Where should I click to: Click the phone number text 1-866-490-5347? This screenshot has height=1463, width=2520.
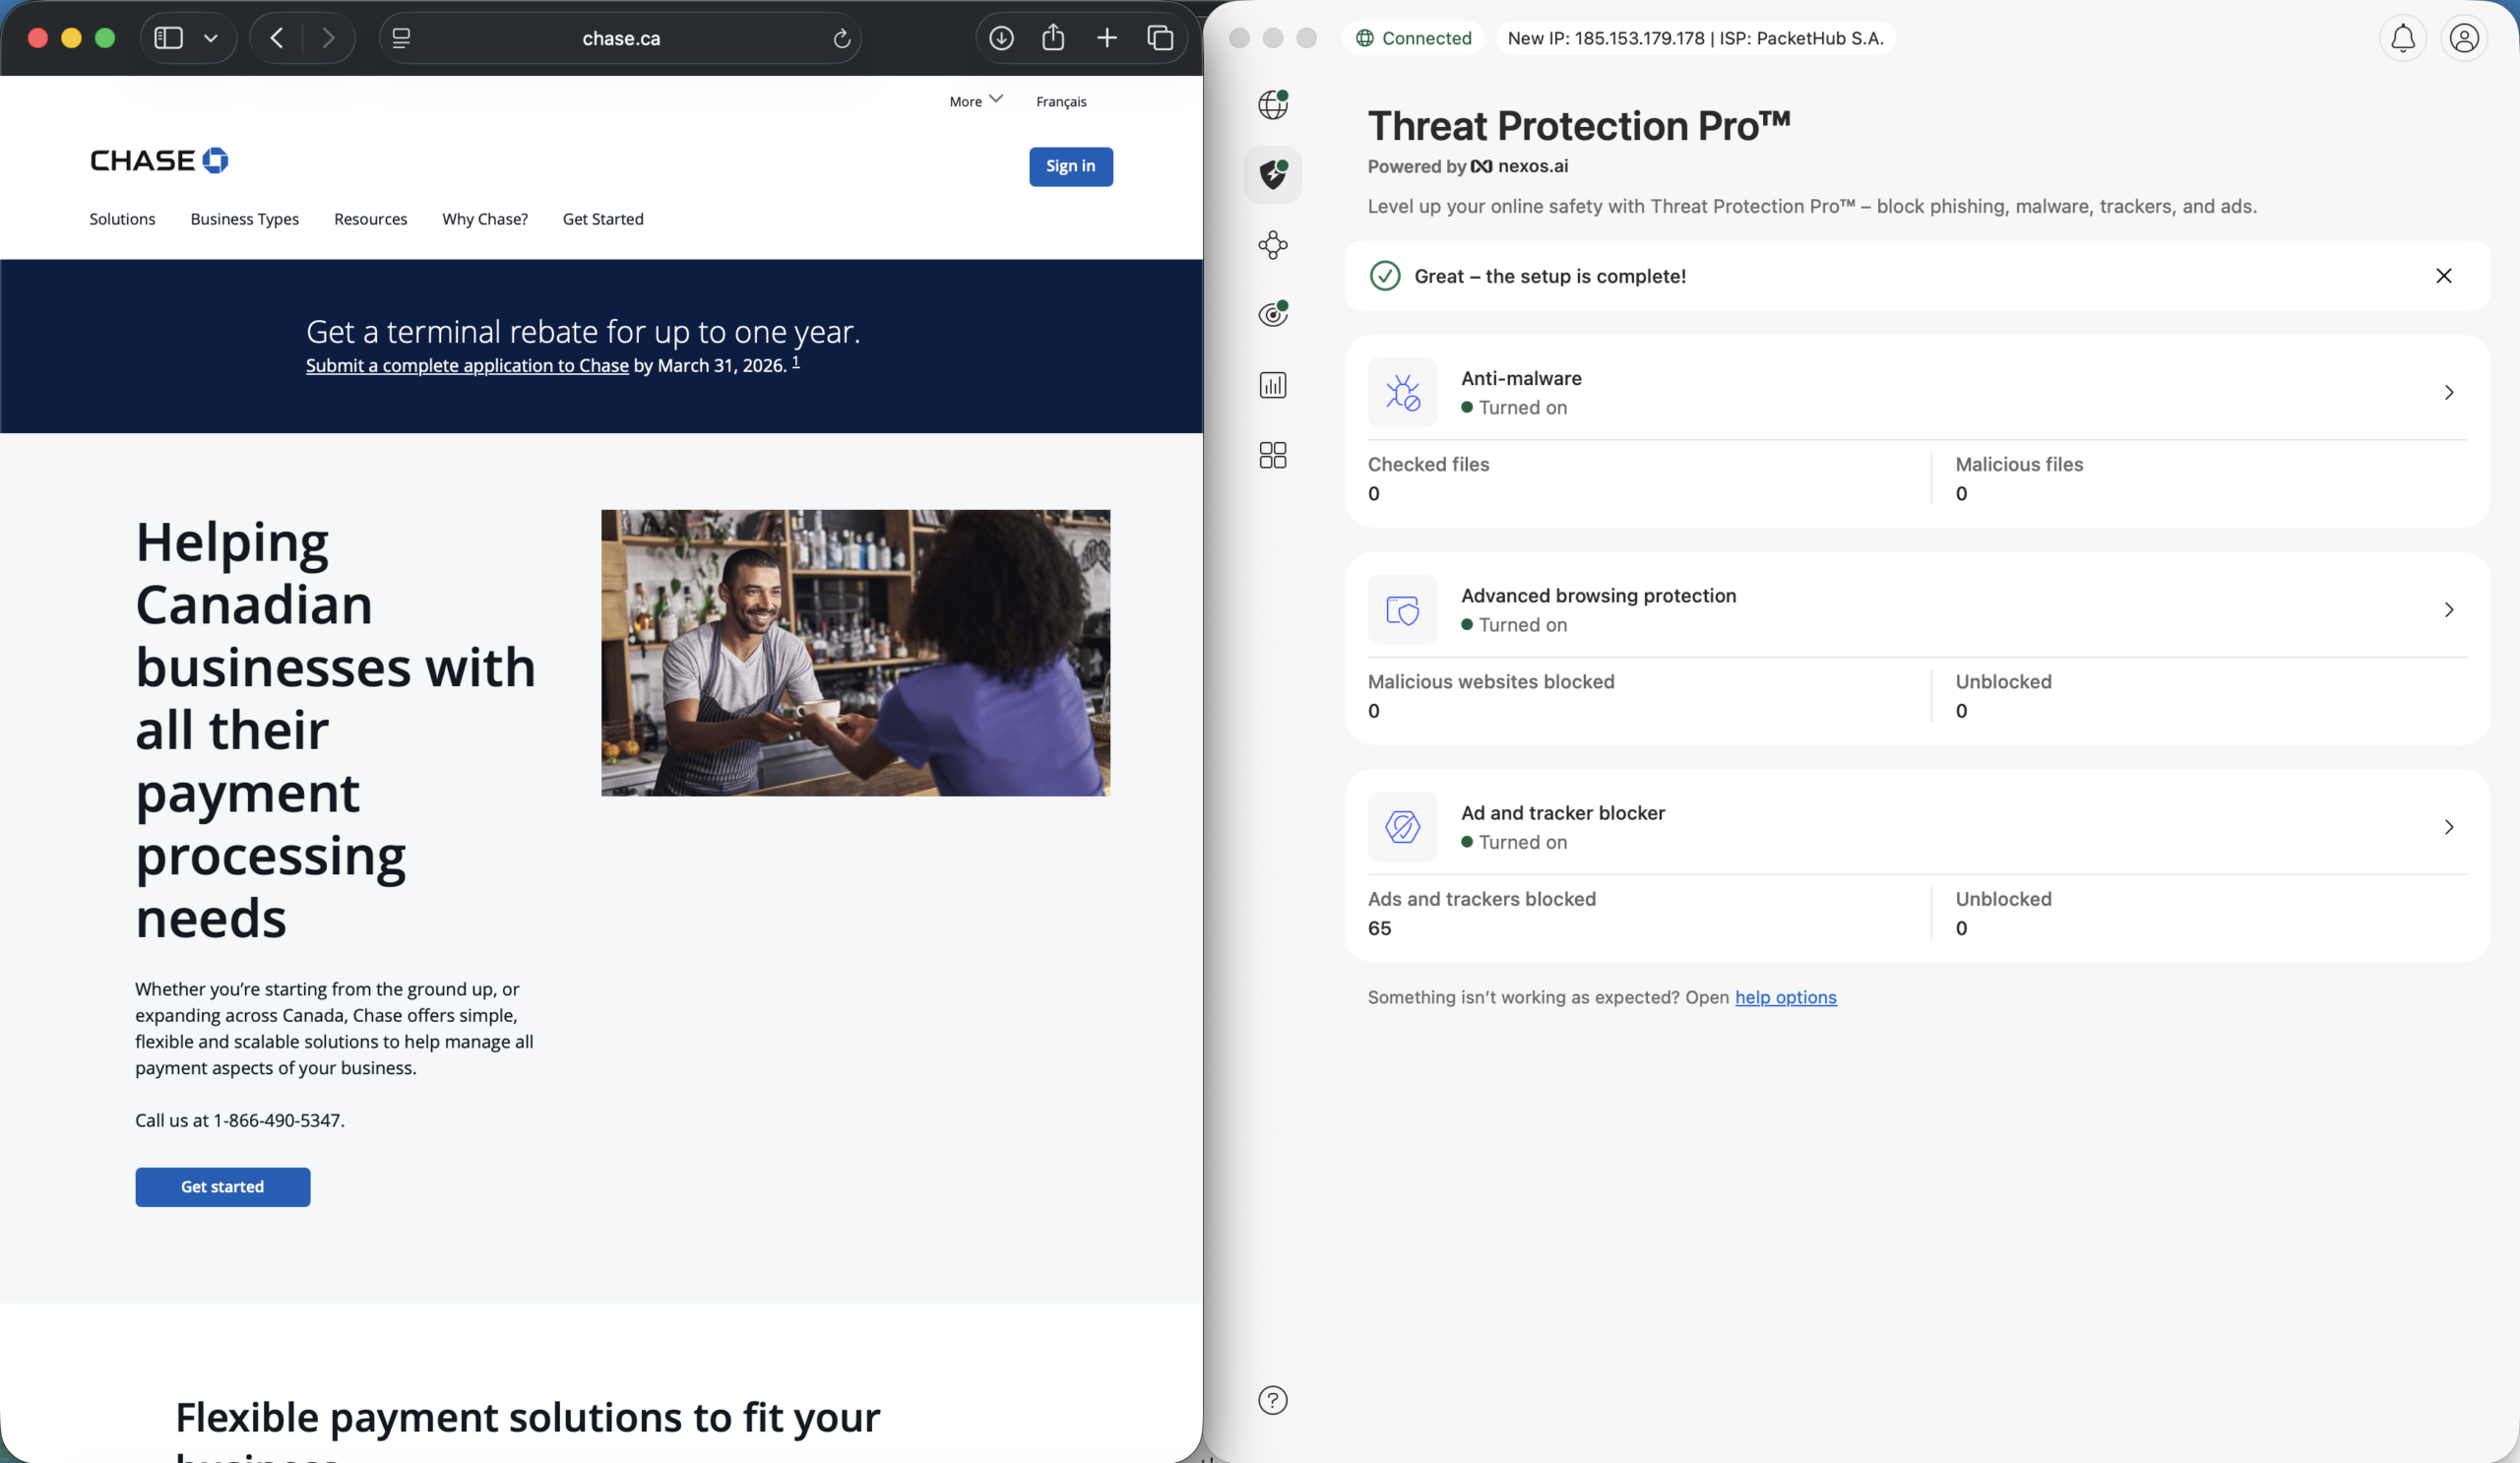[277, 1120]
